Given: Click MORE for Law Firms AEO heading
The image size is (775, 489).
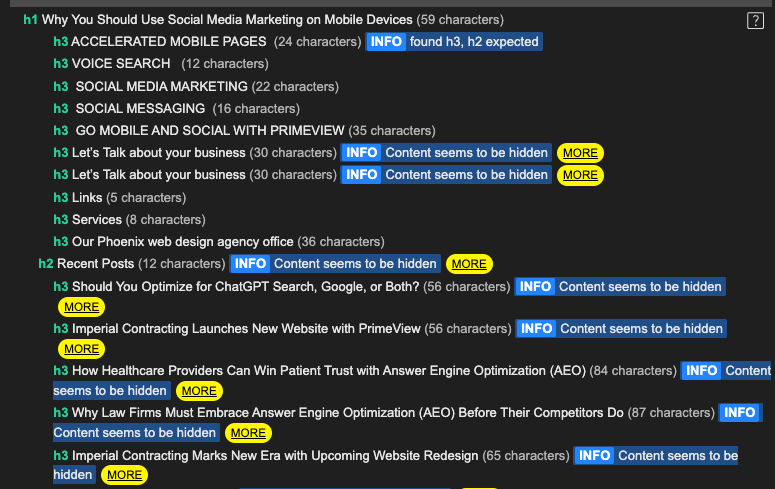Looking at the screenshot, I should [x=248, y=433].
